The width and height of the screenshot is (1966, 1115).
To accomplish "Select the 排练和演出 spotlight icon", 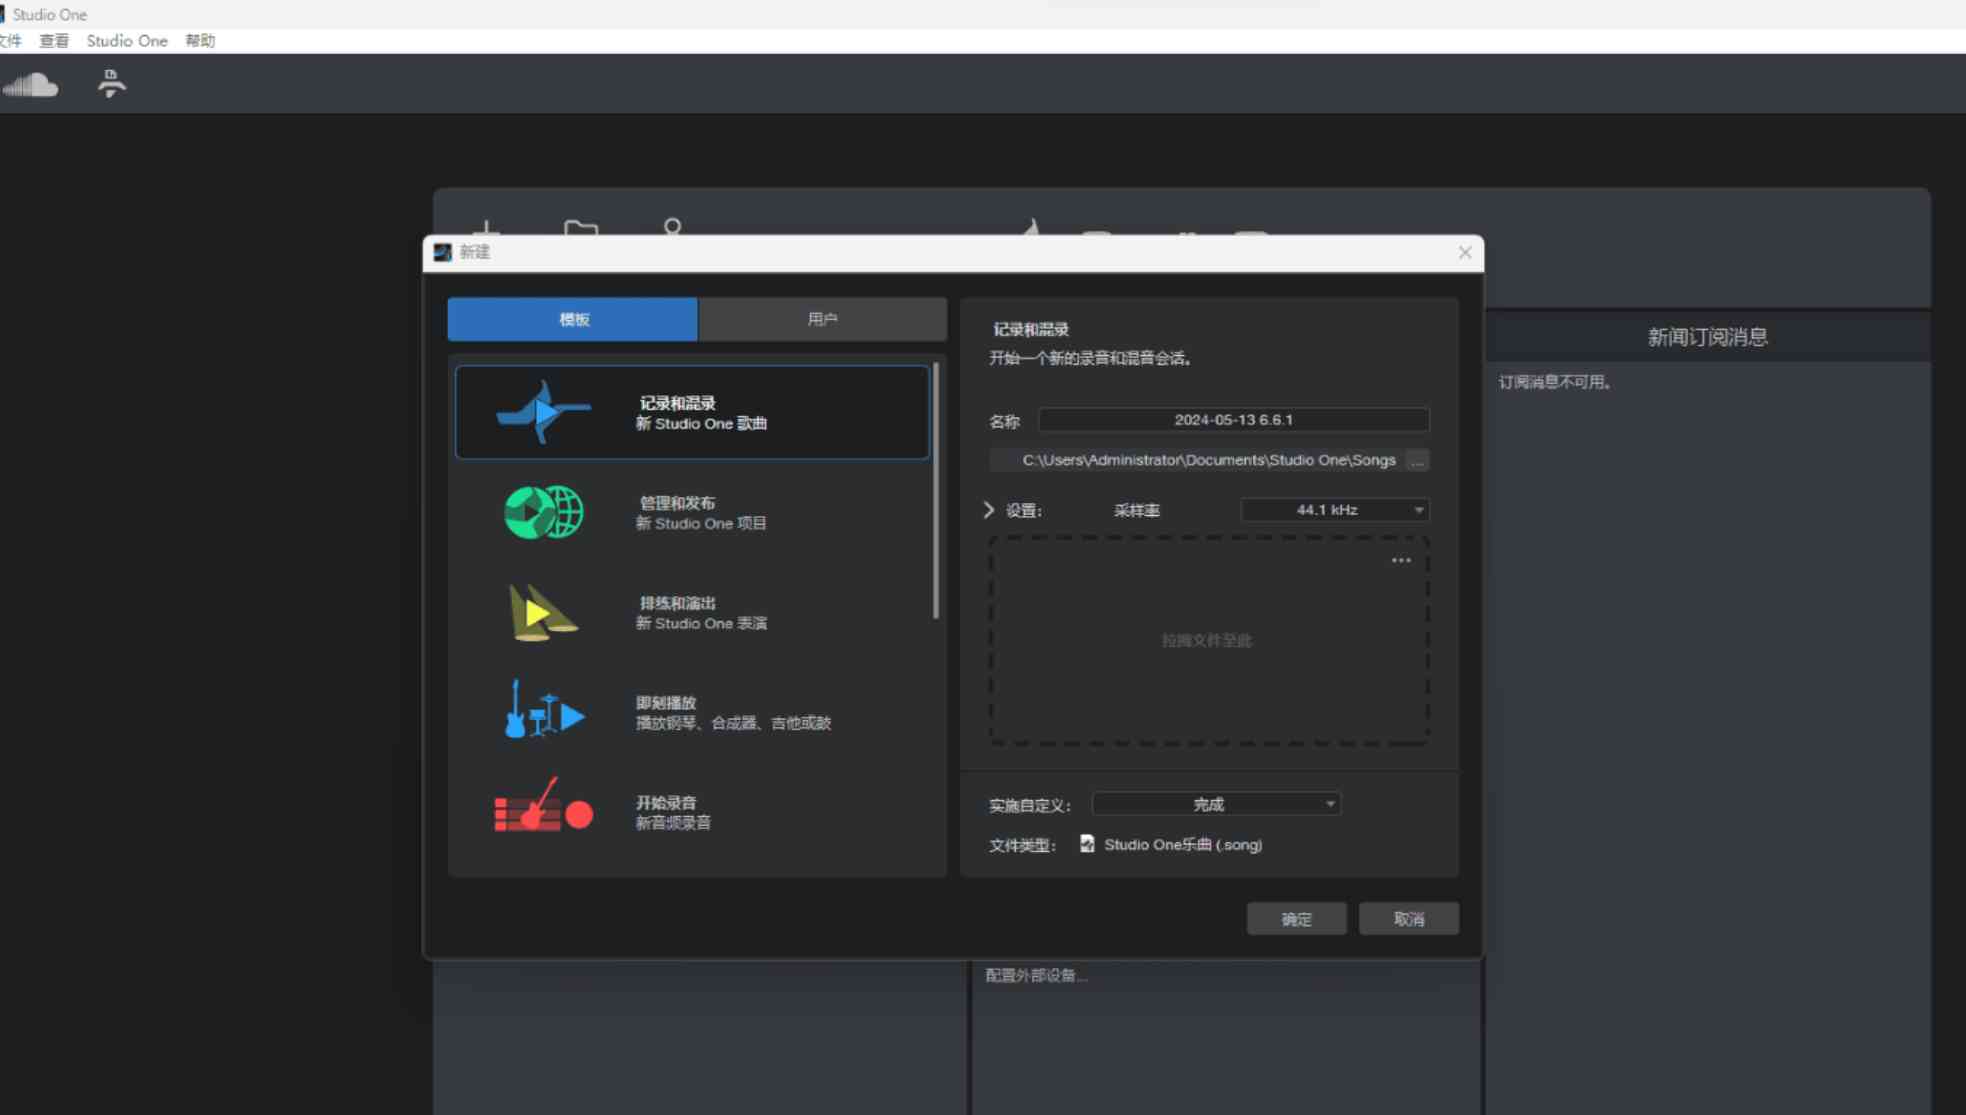I will 542,612.
